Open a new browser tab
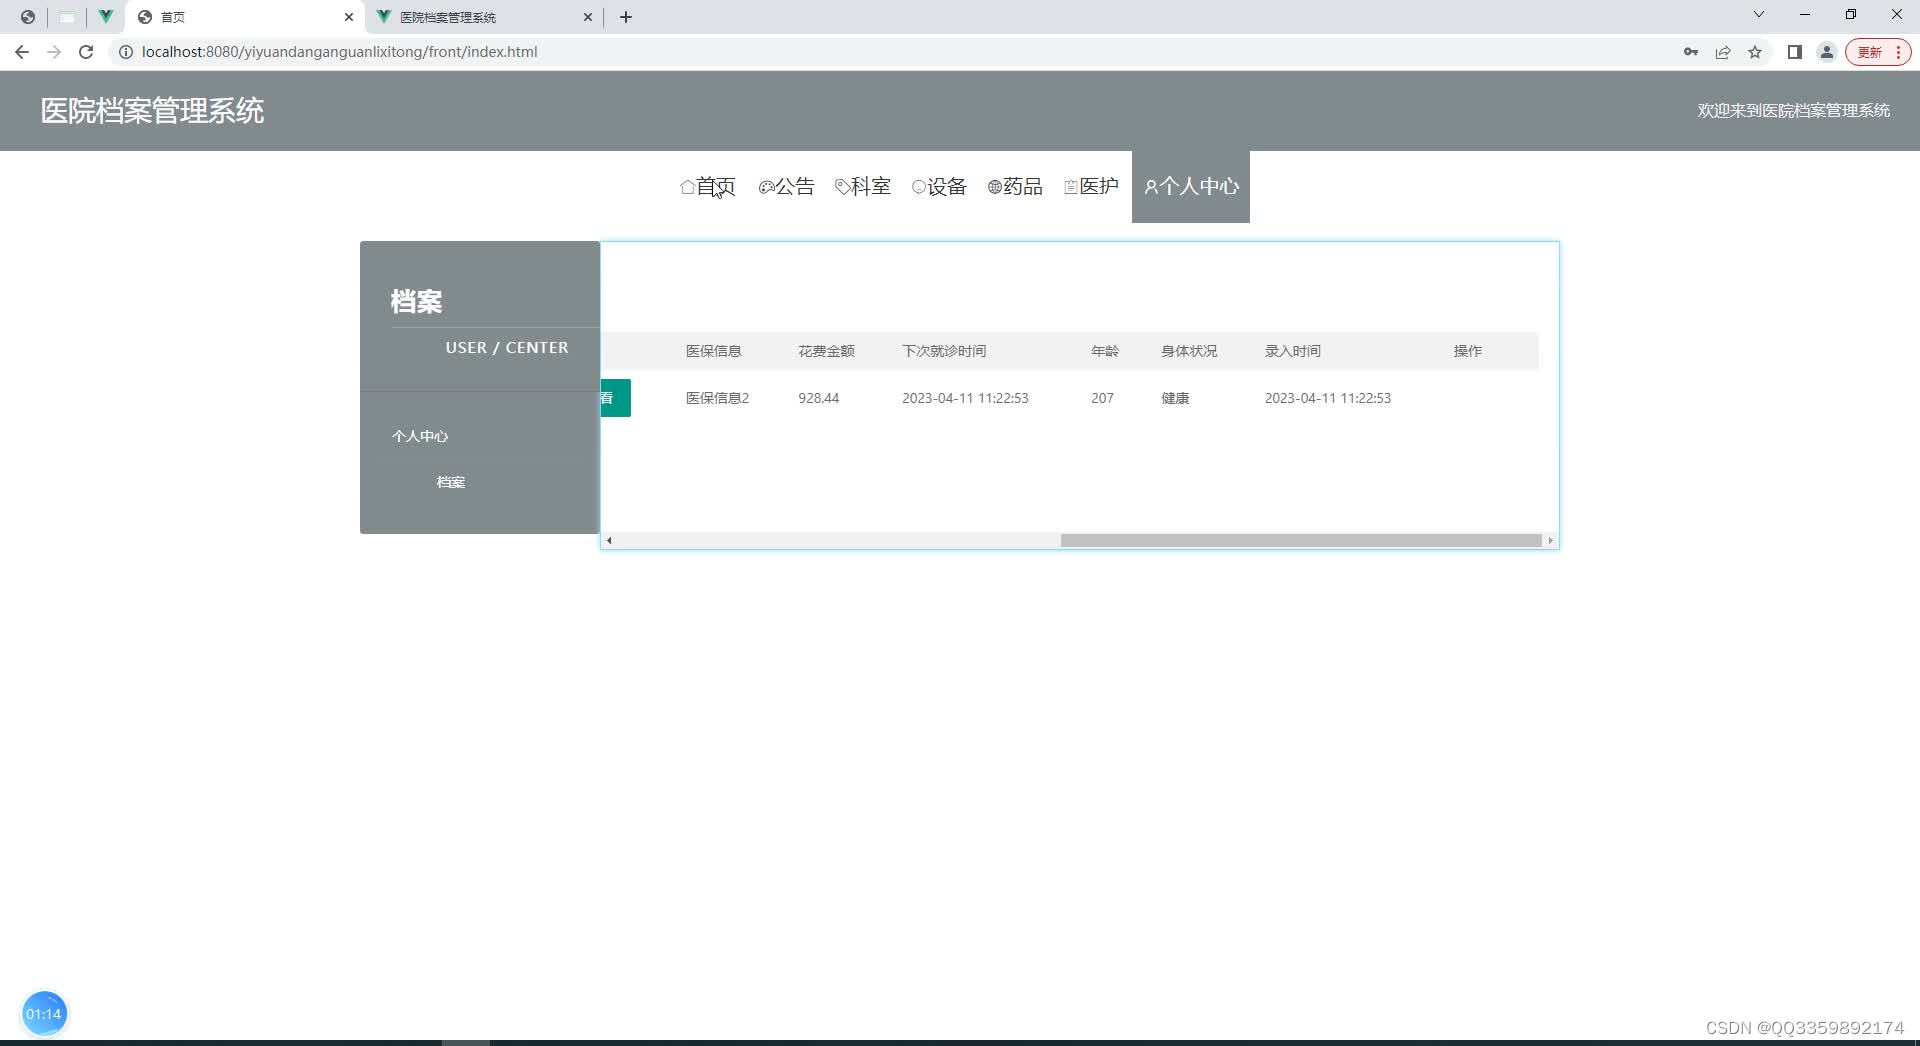Screen dimensions: 1920x1046 coord(626,17)
